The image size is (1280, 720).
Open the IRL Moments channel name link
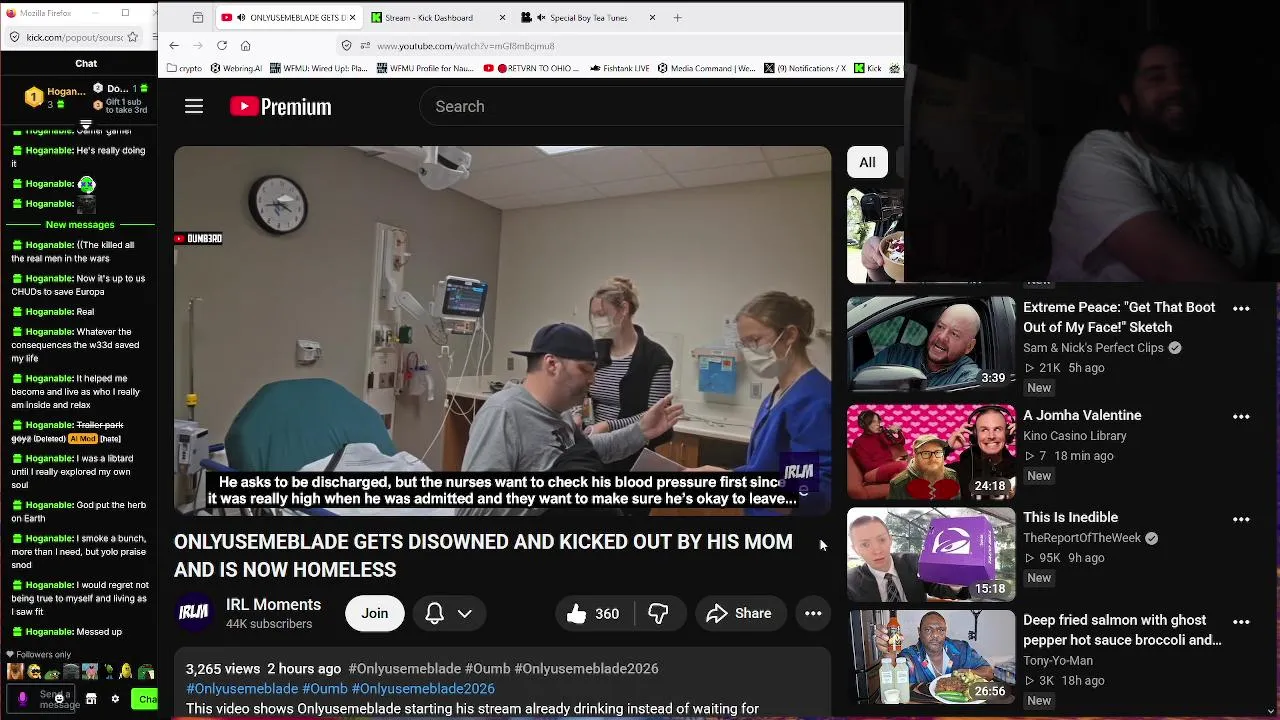click(x=273, y=604)
